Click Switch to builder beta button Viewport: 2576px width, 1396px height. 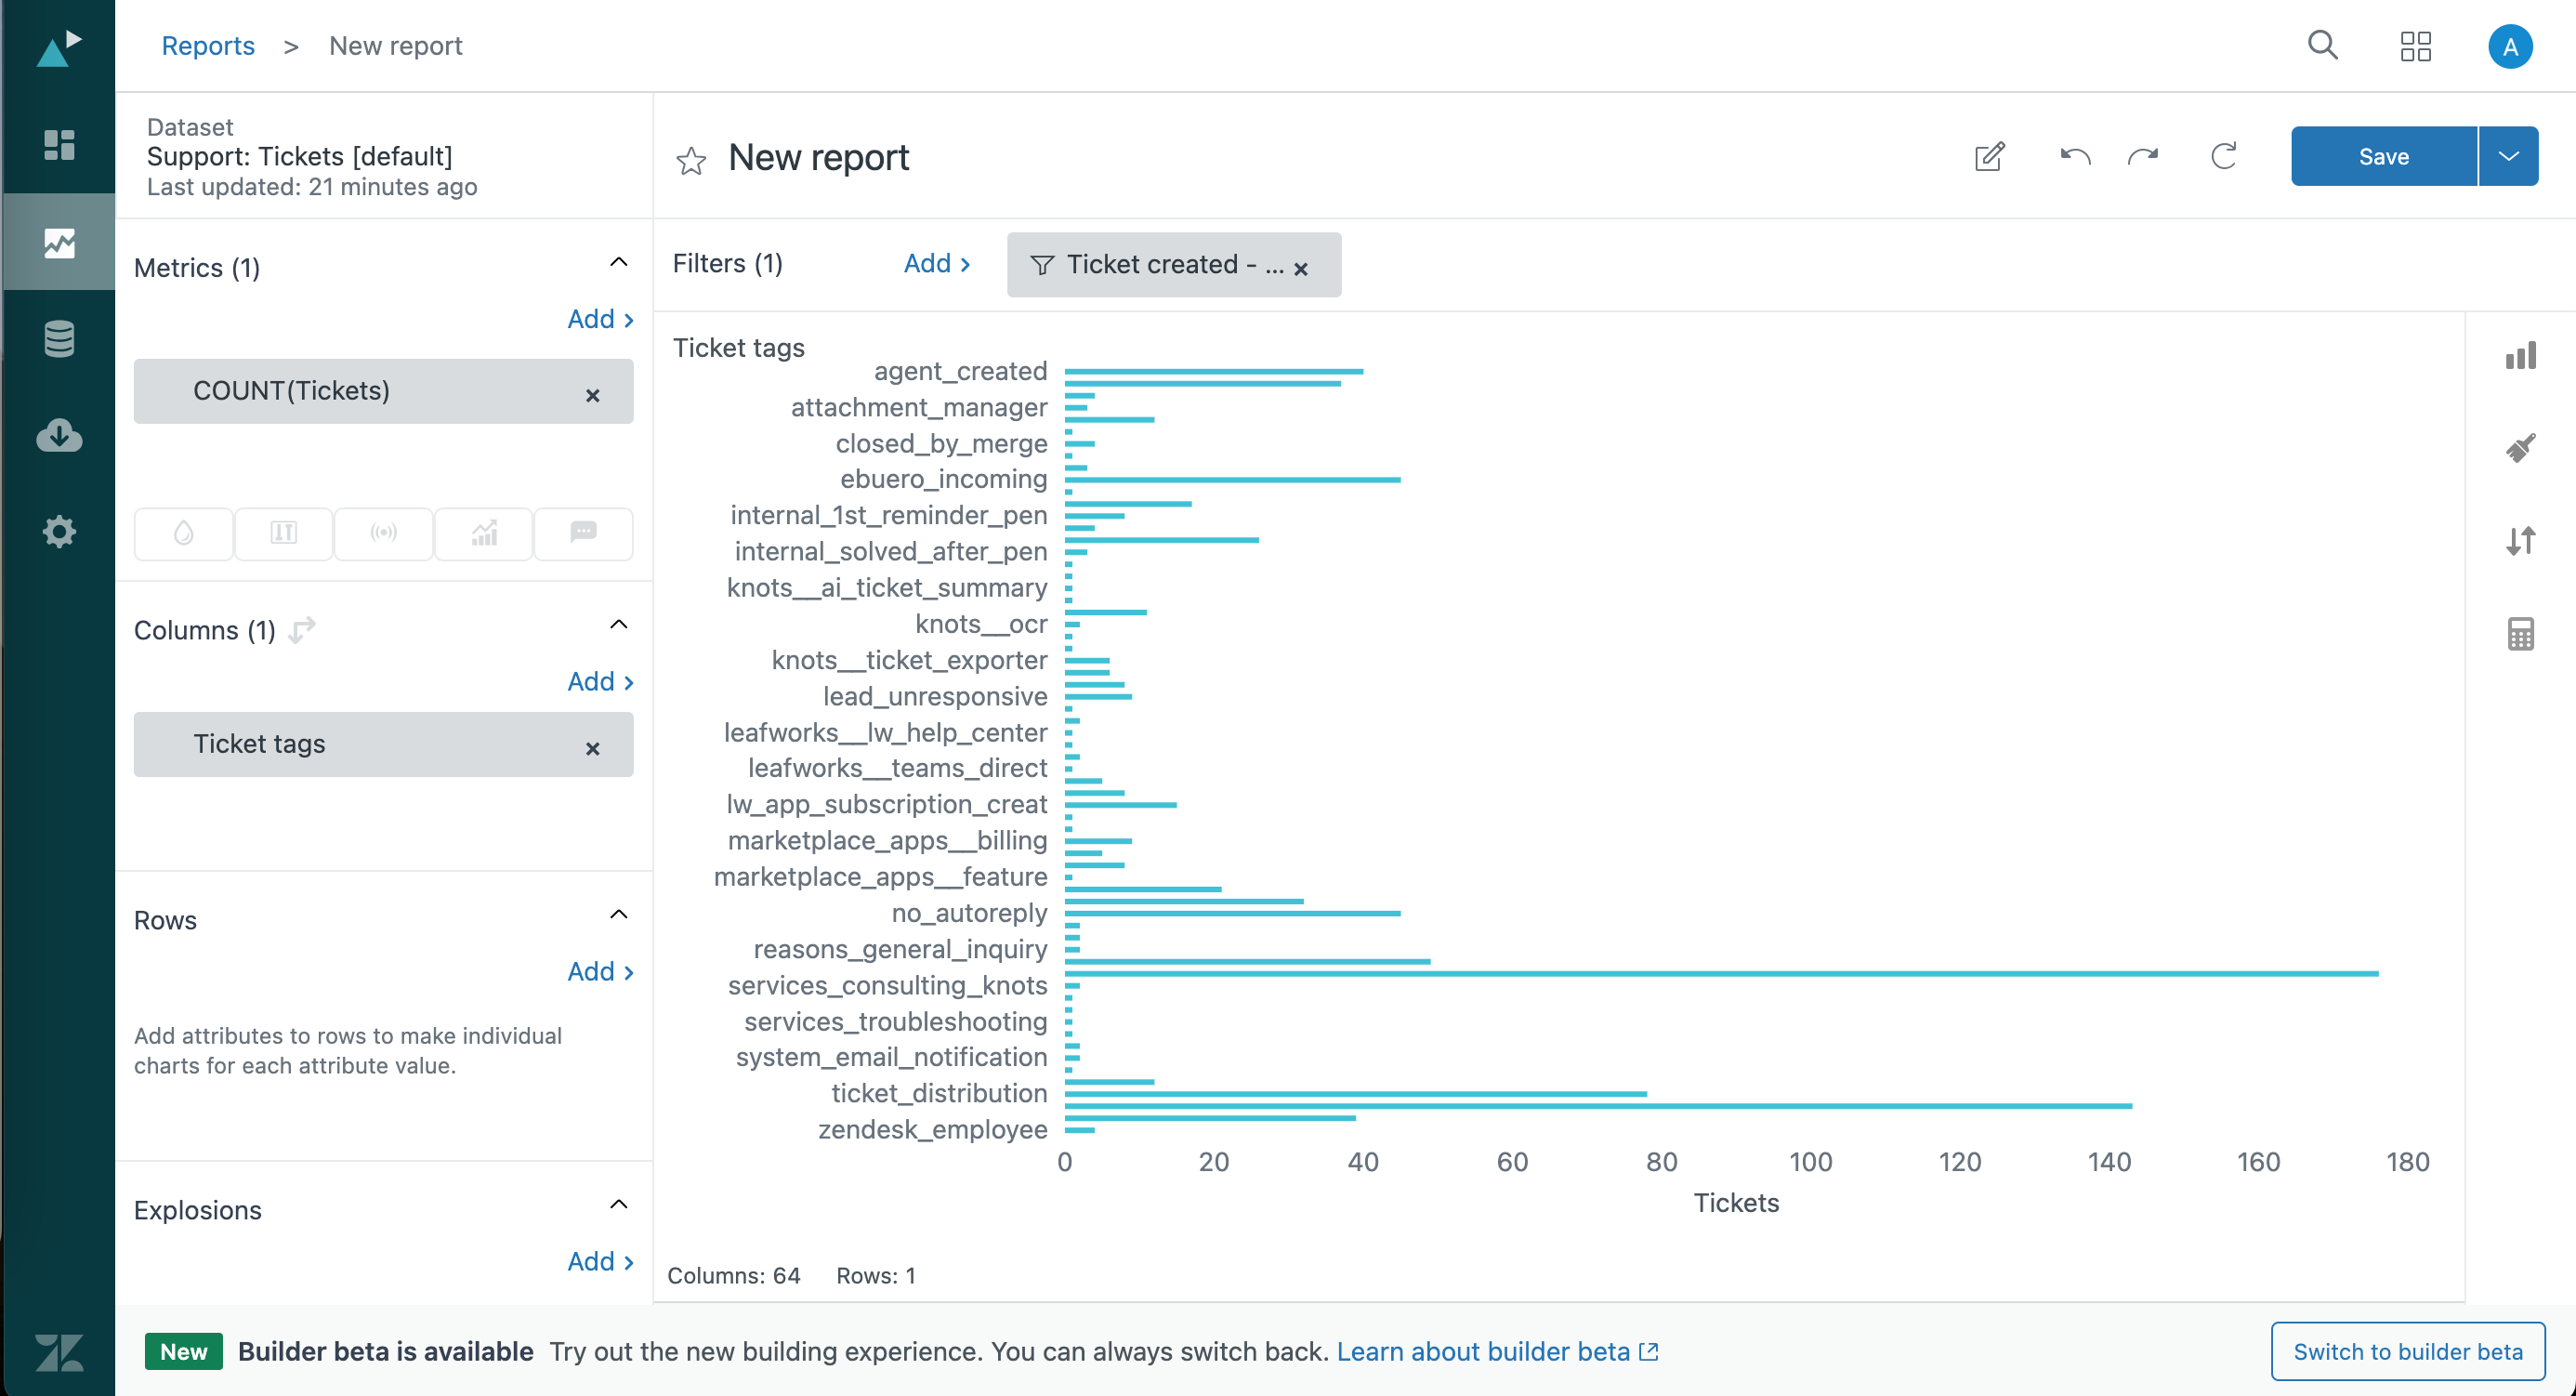[2407, 1351]
